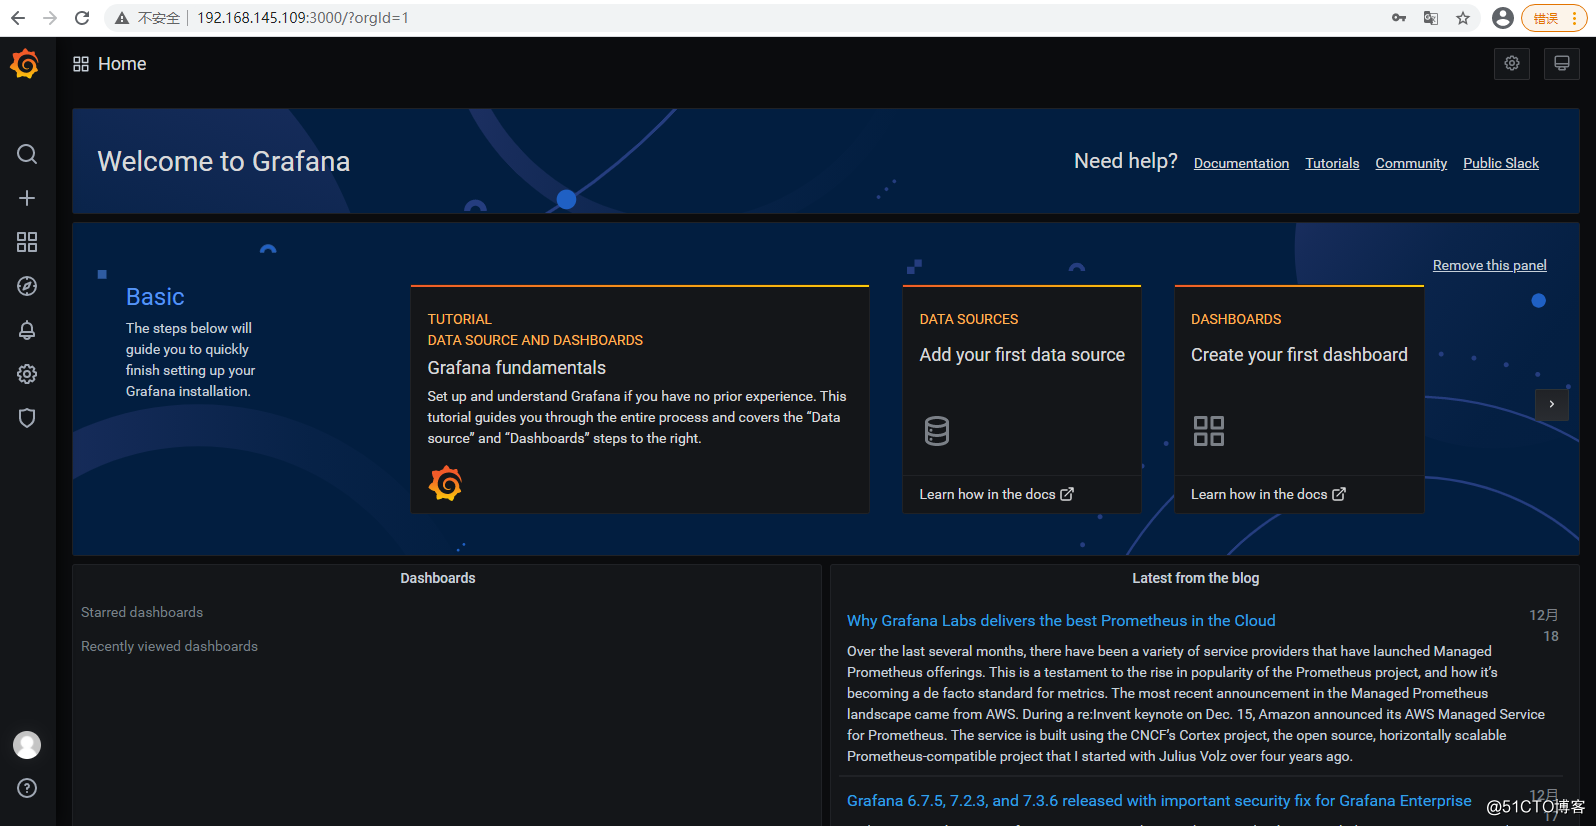1596x826 pixels.
Task: Click the not secure warning icon
Action: coord(122,18)
